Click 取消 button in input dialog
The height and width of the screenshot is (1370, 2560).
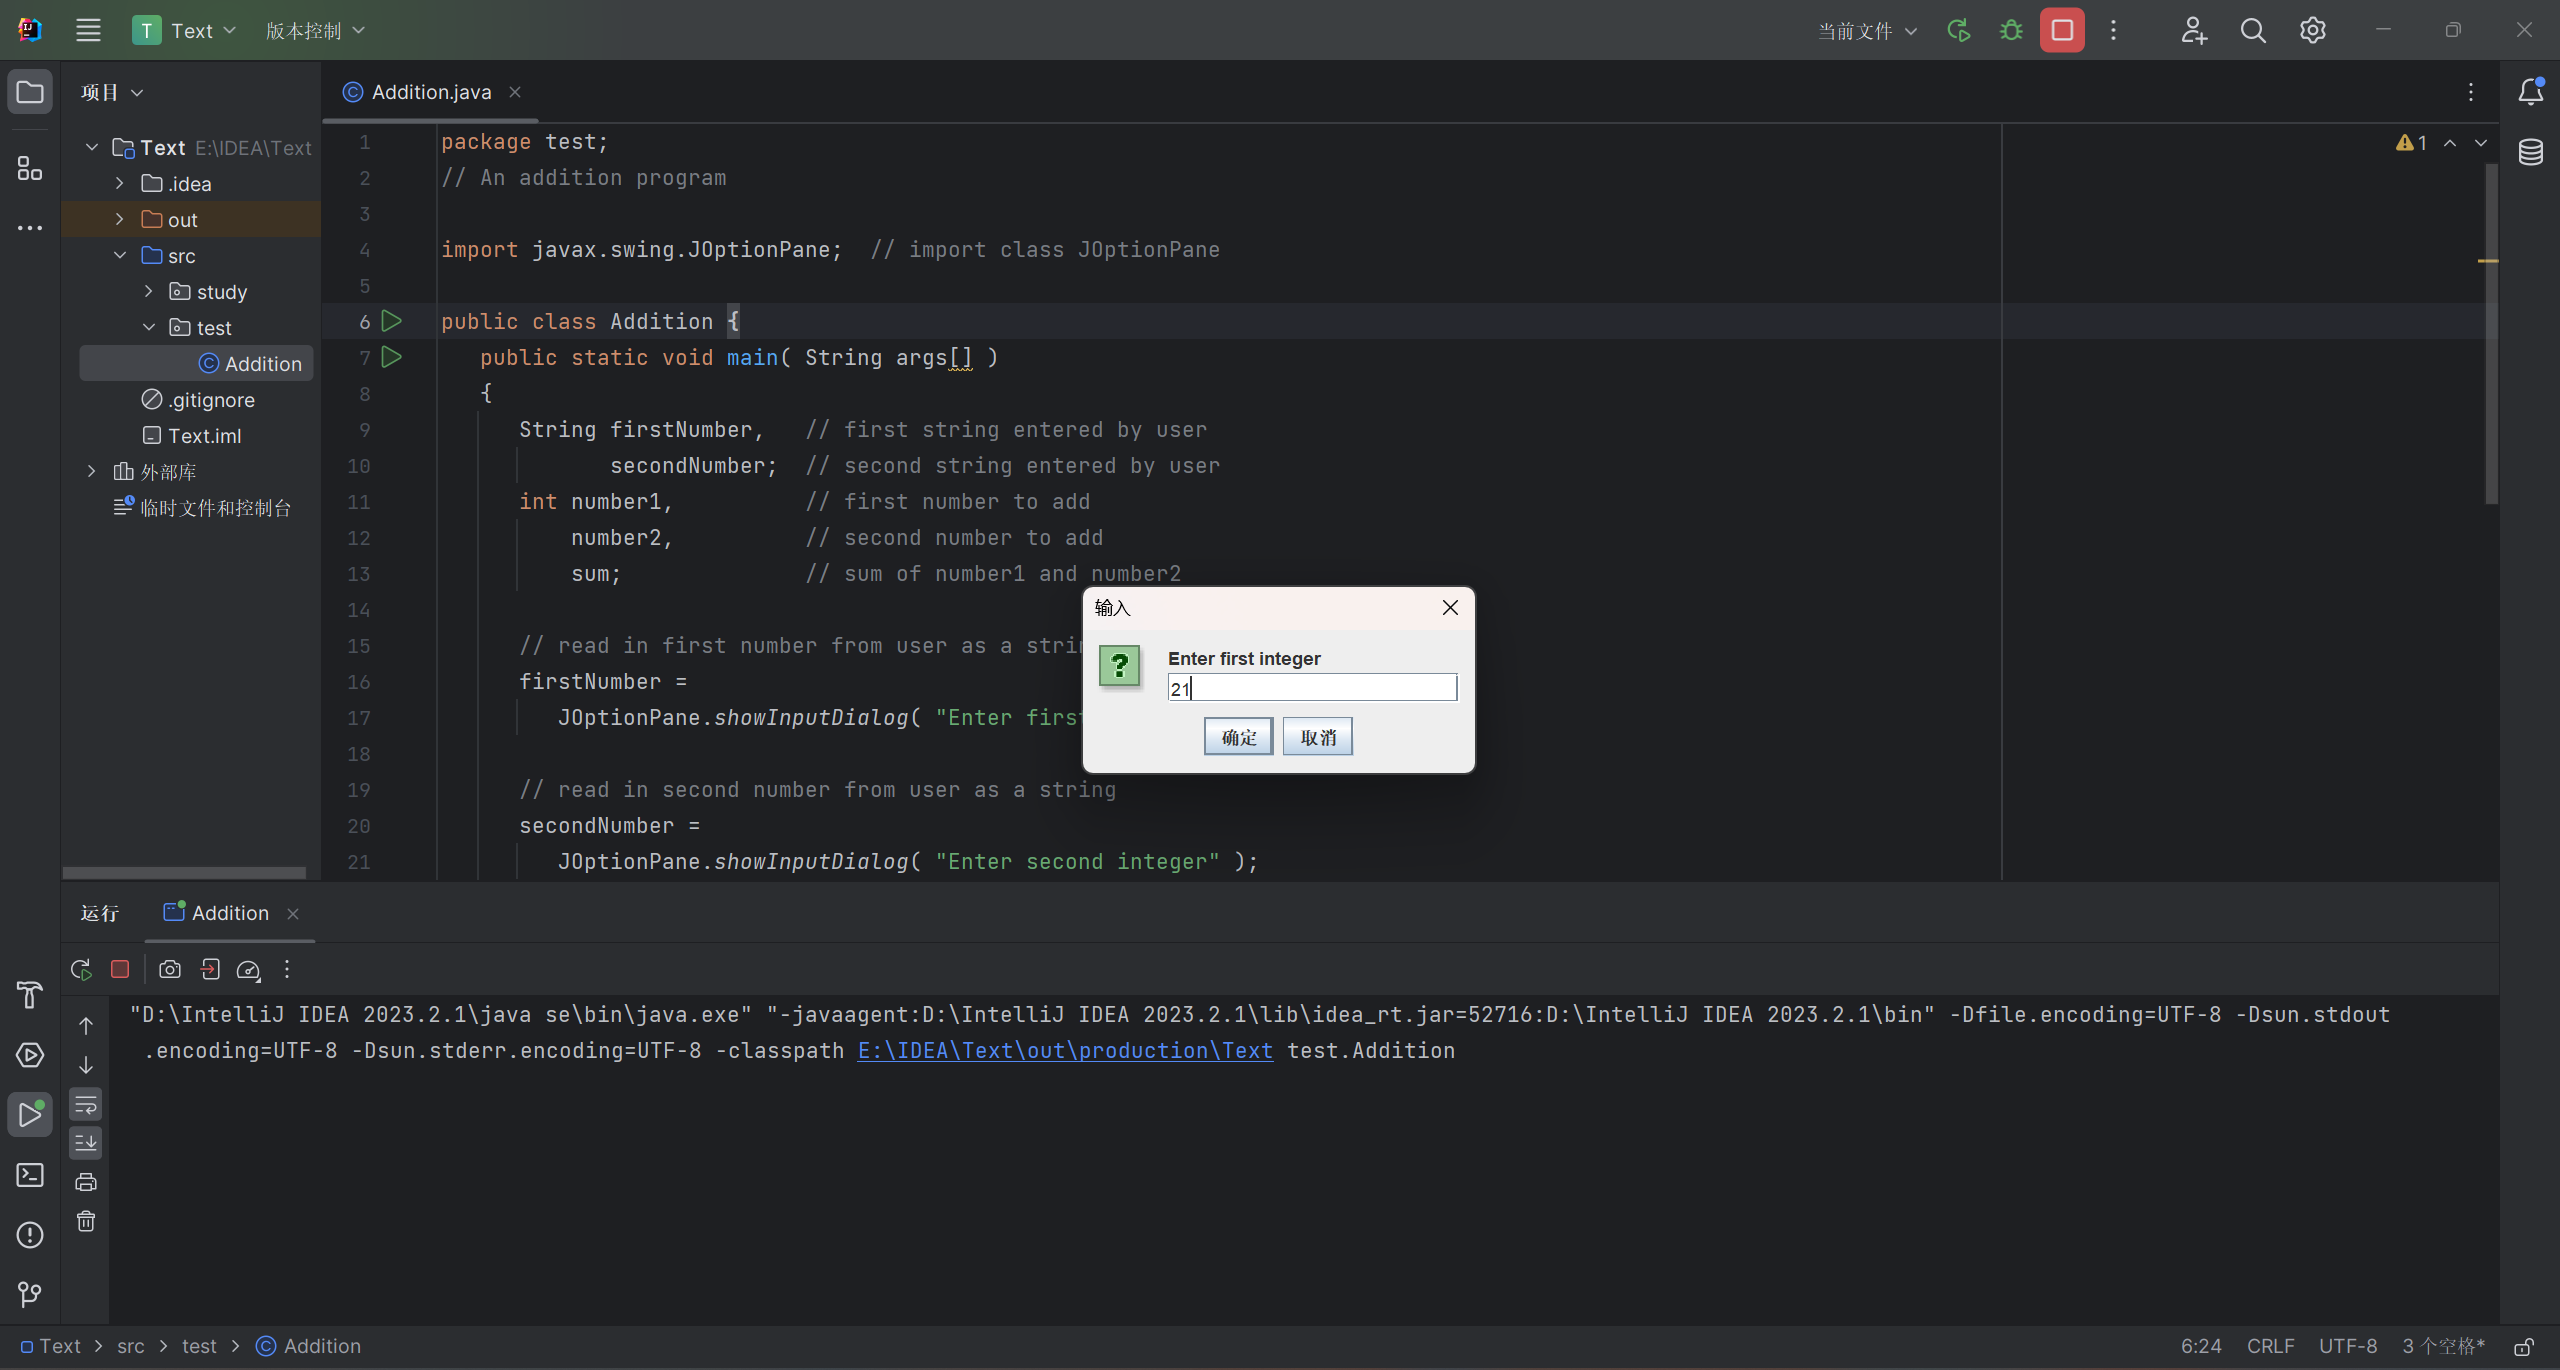coord(1317,737)
